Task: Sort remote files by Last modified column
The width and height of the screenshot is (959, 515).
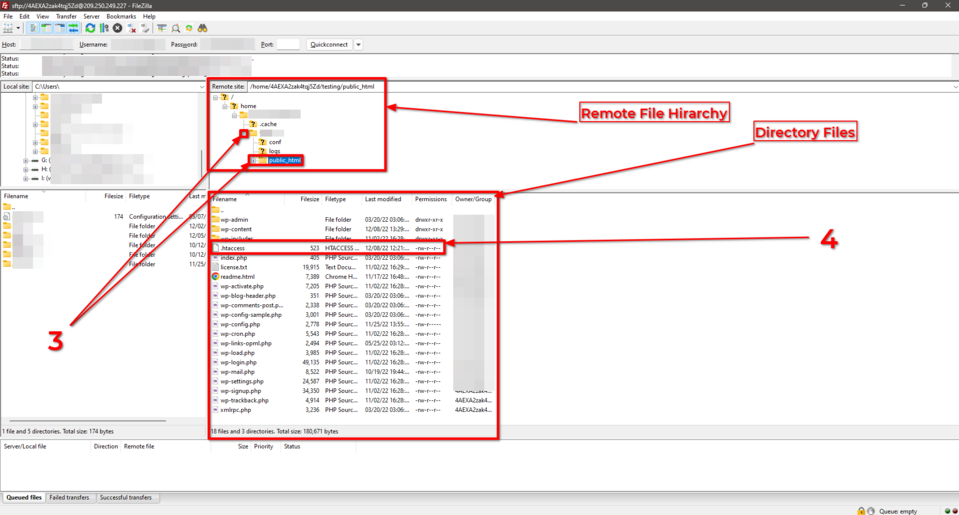Action: 383,199
